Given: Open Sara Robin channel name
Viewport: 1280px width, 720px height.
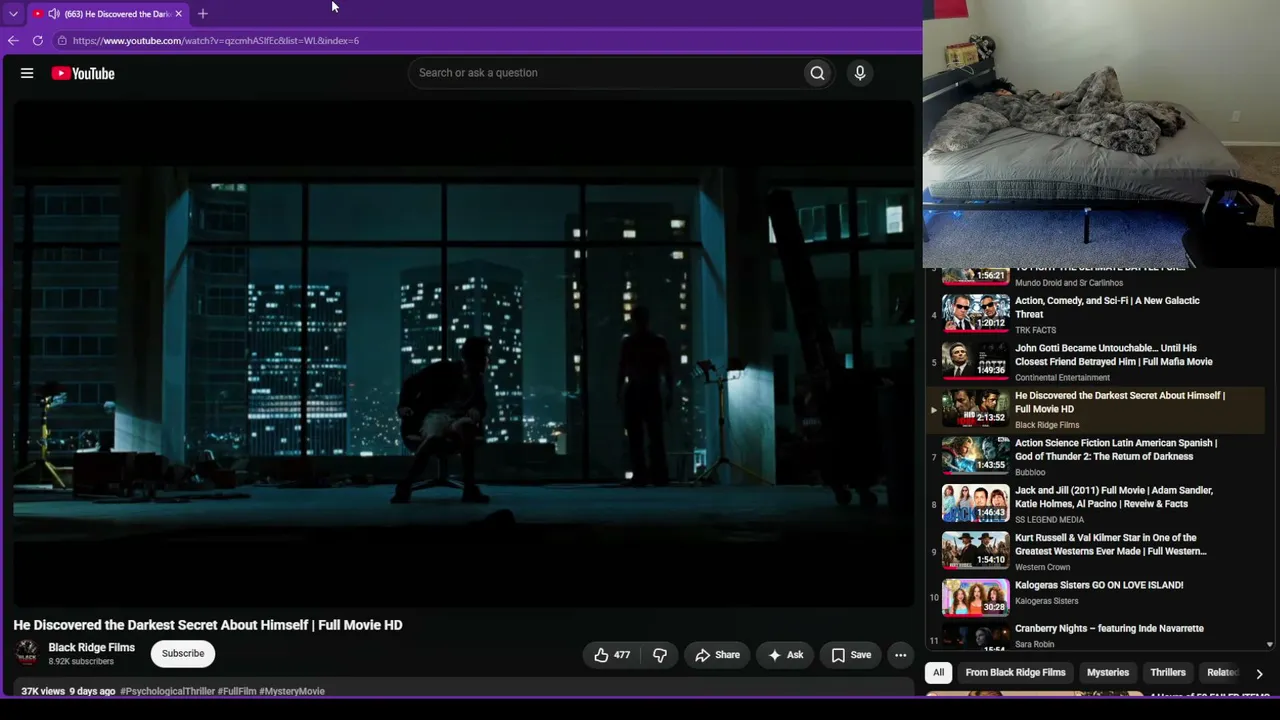Looking at the screenshot, I should (x=1034, y=645).
